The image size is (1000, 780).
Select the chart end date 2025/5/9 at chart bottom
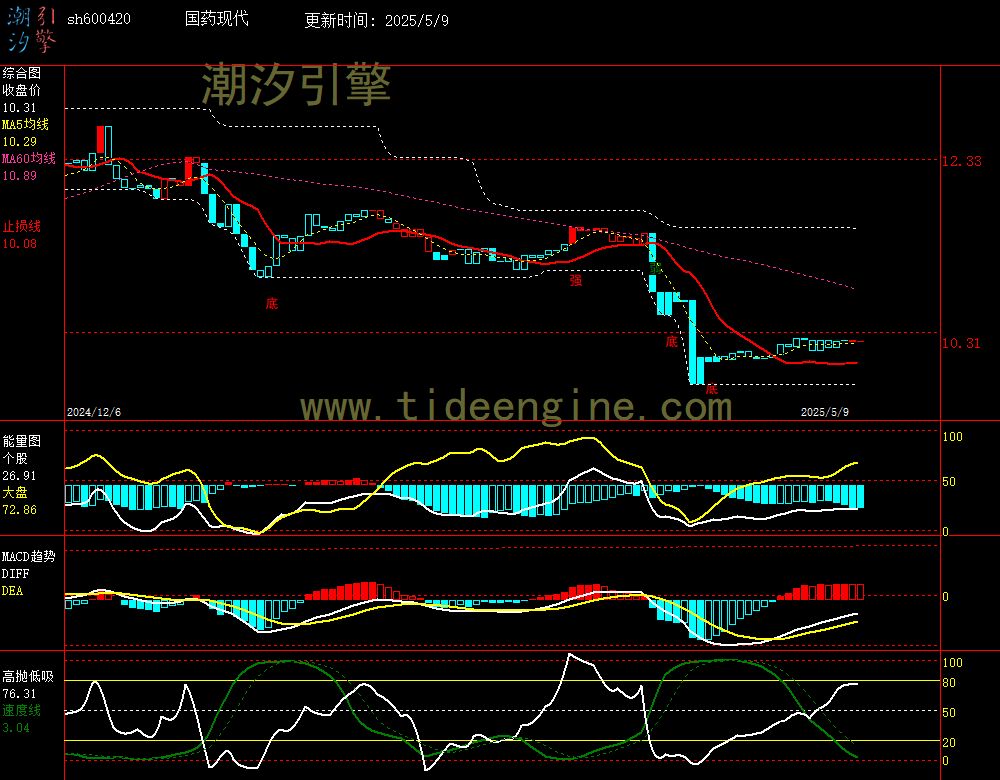click(x=825, y=412)
